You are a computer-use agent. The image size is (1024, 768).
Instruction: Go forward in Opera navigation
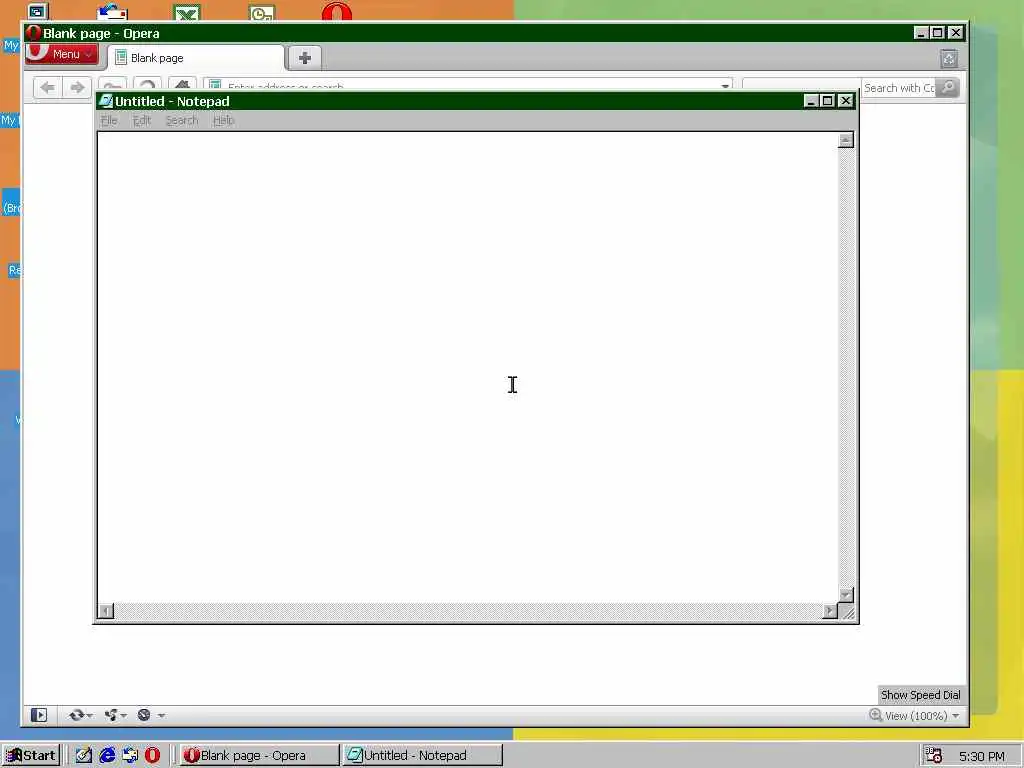click(x=77, y=87)
